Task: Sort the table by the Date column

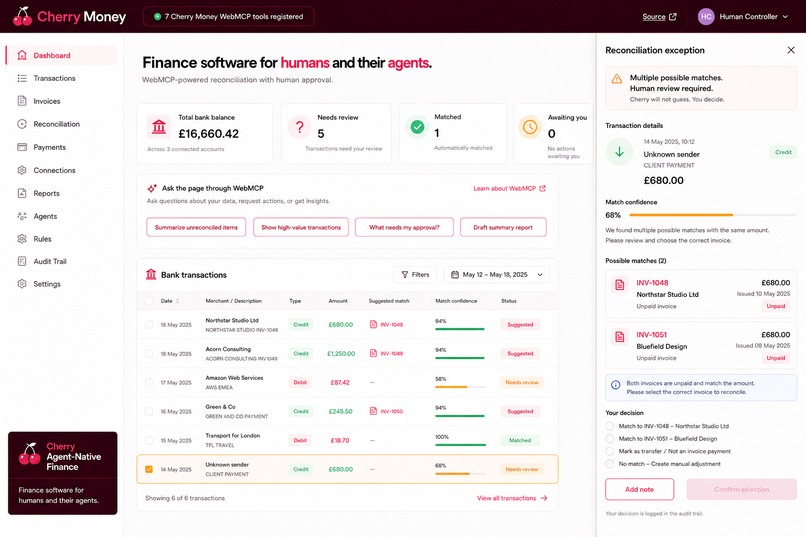Action: tap(170, 301)
